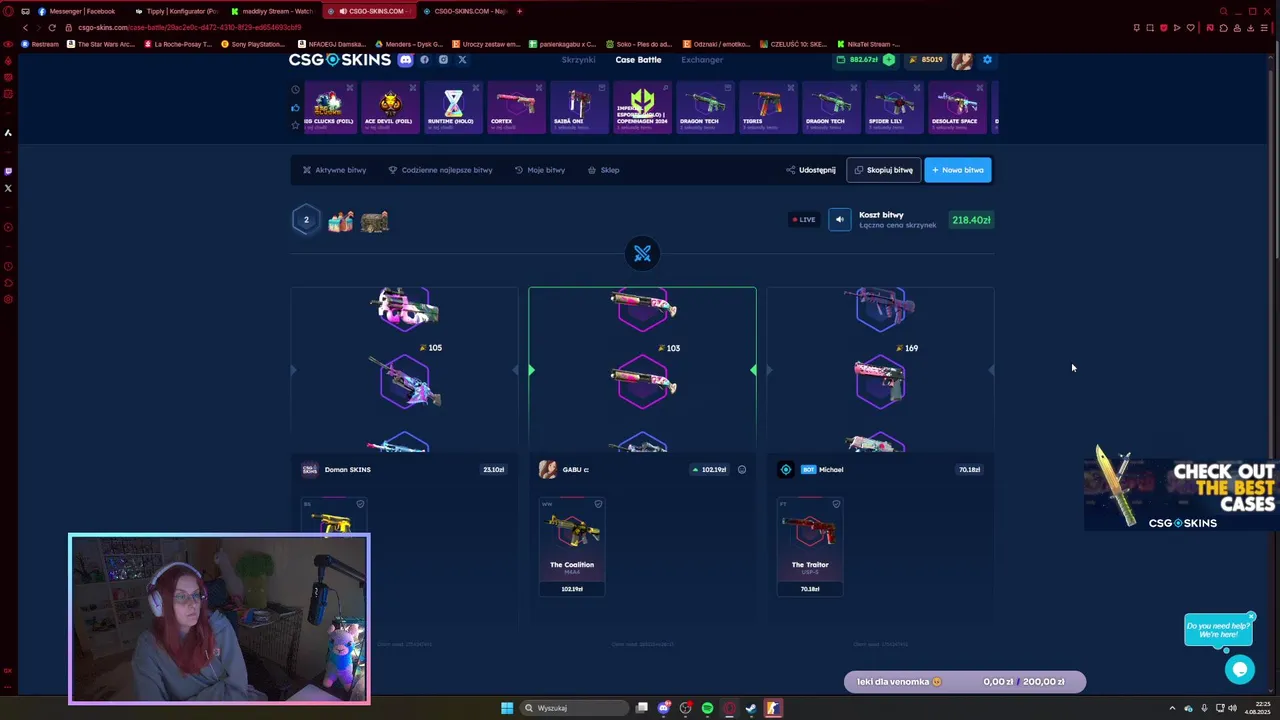Click the first case icon in the battle
The height and width of the screenshot is (720, 1280).
pyautogui.click(x=341, y=221)
